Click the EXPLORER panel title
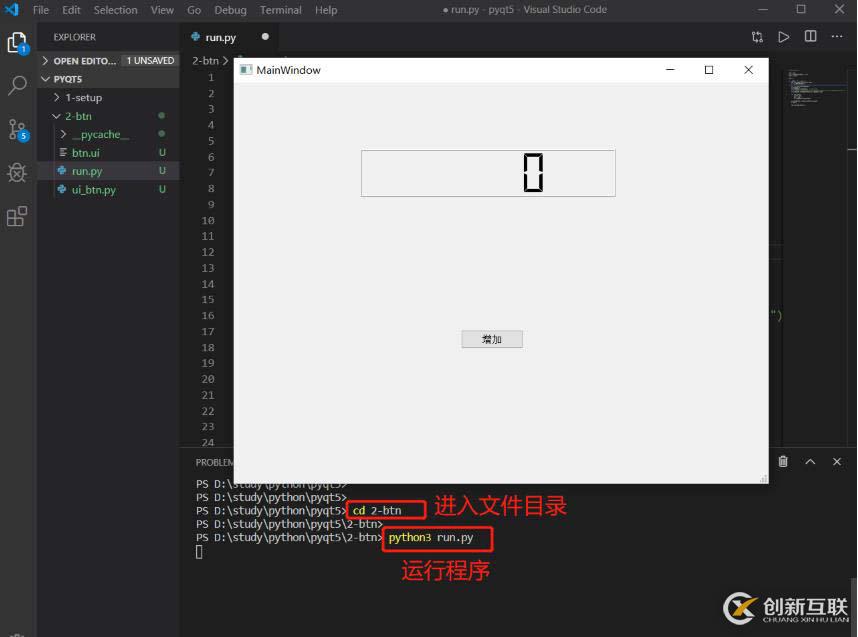 74,37
